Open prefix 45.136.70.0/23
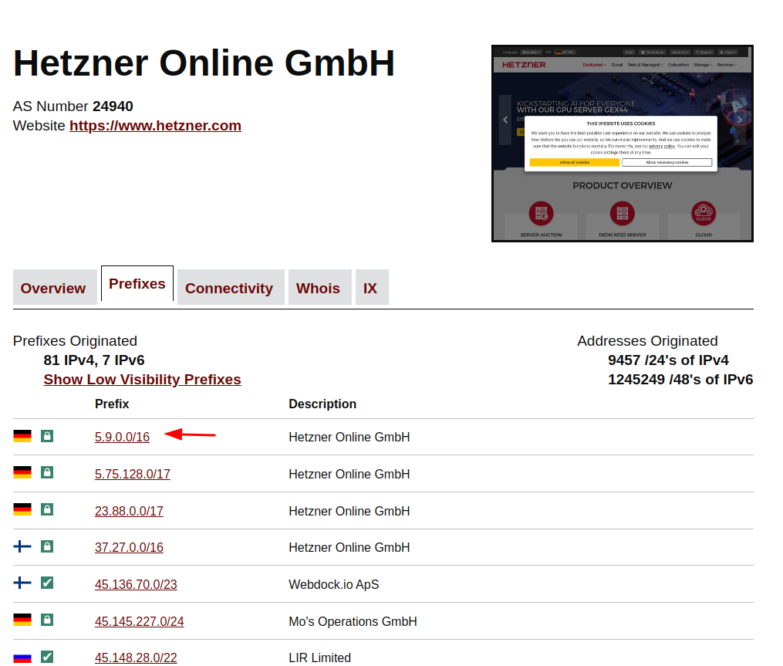The image size is (783, 666). [136, 584]
